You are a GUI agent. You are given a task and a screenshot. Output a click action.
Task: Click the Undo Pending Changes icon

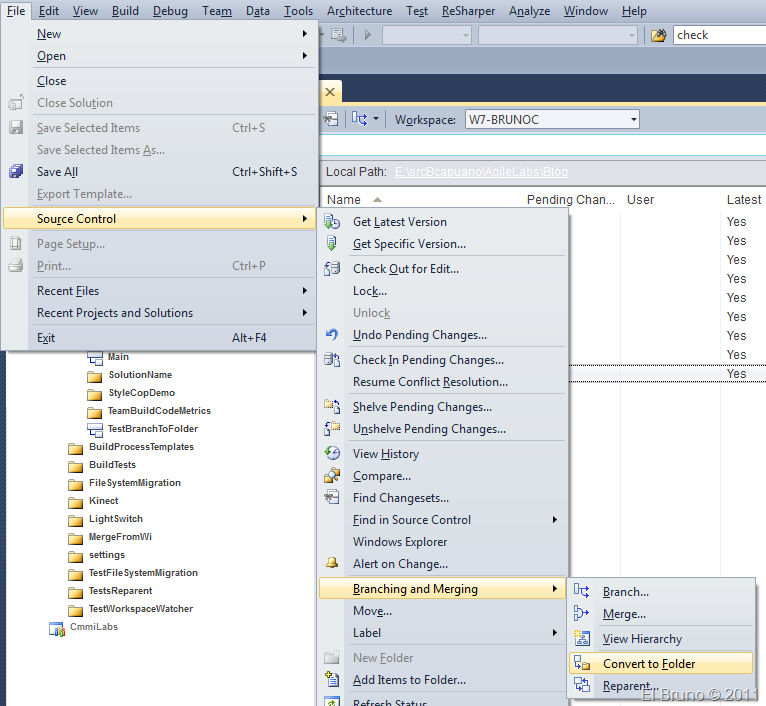point(333,335)
